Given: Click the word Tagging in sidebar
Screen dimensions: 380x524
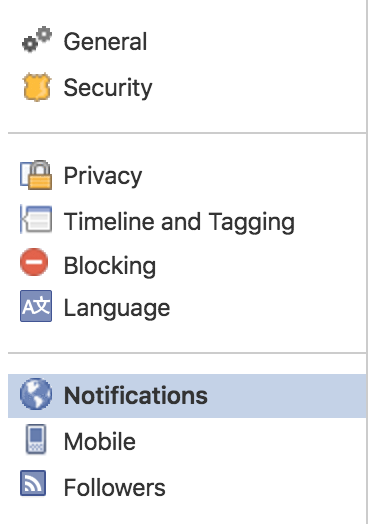Looking at the screenshot, I should click(252, 223).
